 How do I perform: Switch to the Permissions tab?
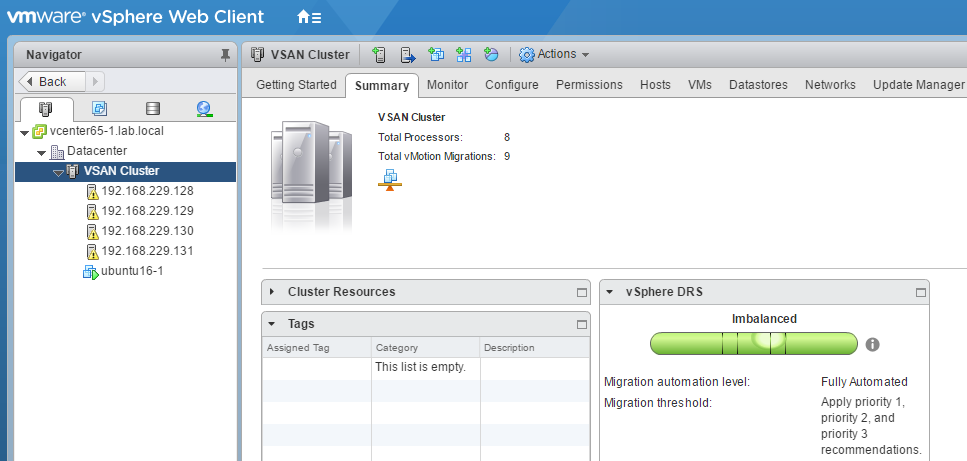click(x=589, y=85)
